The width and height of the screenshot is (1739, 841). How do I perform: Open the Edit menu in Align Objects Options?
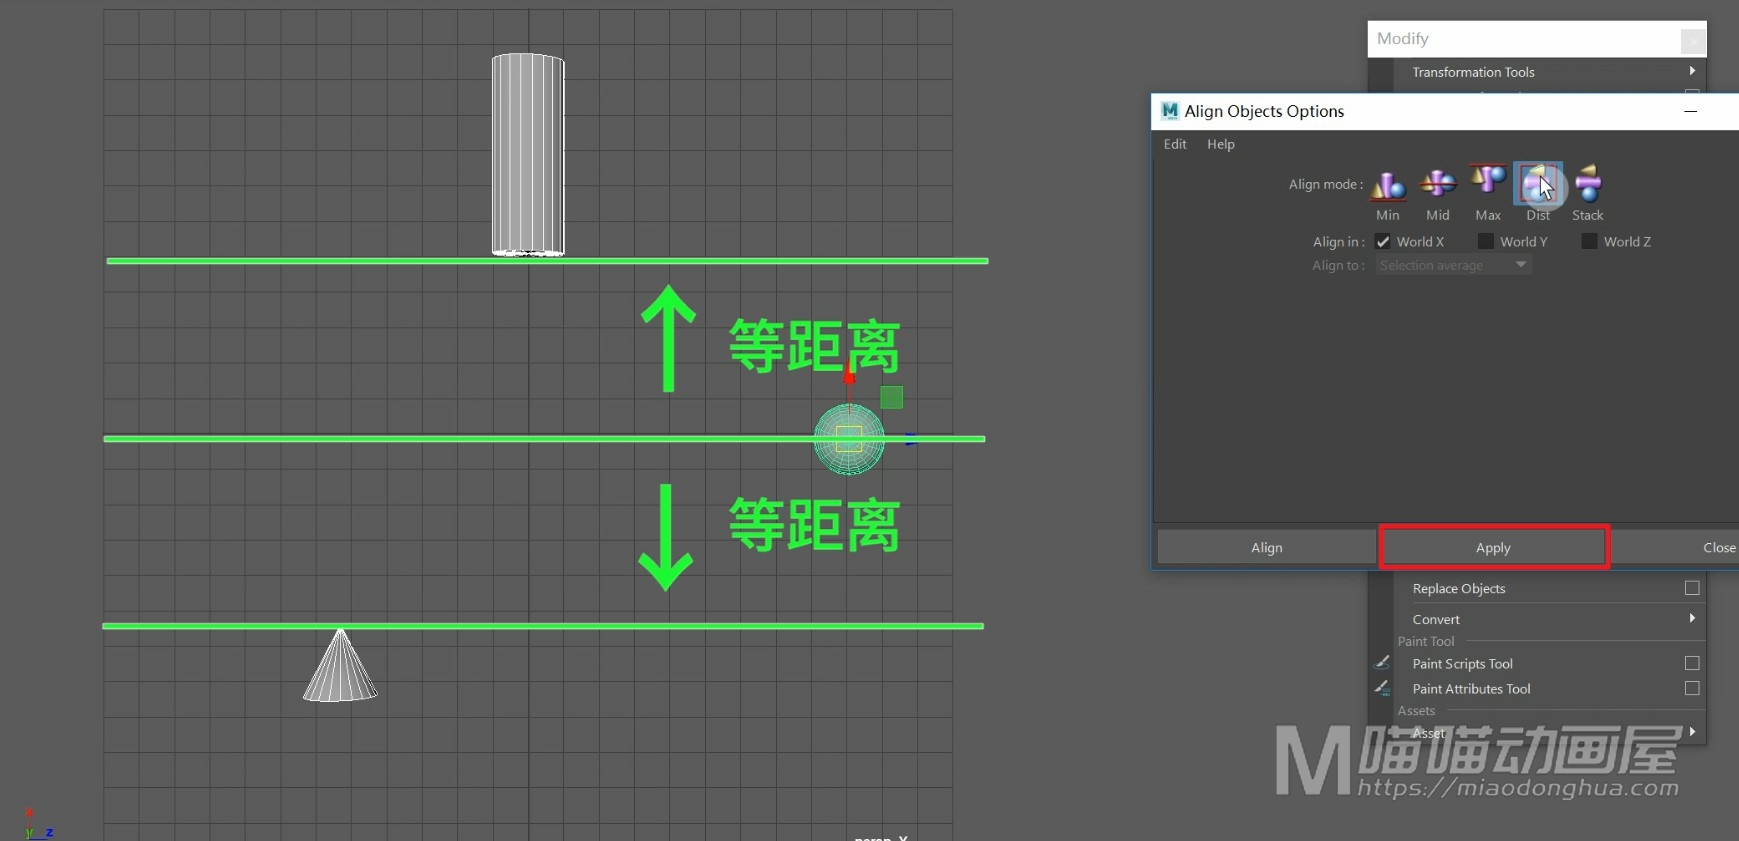(x=1175, y=144)
